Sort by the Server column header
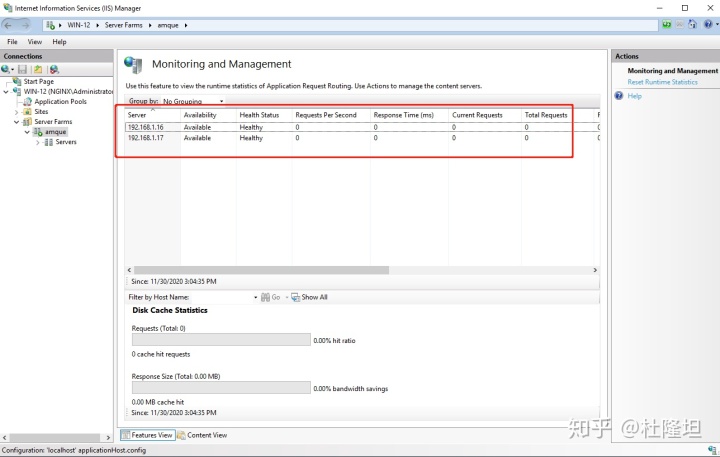The width and height of the screenshot is (720, 457). coord(152,115)
